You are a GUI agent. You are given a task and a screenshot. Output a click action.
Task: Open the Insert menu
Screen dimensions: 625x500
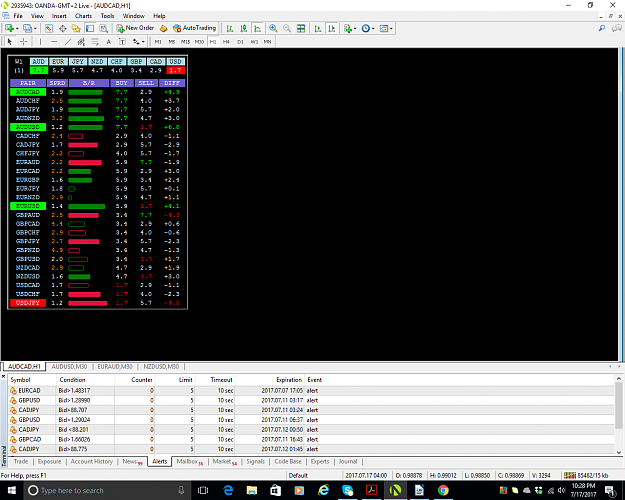click(59, 16)
